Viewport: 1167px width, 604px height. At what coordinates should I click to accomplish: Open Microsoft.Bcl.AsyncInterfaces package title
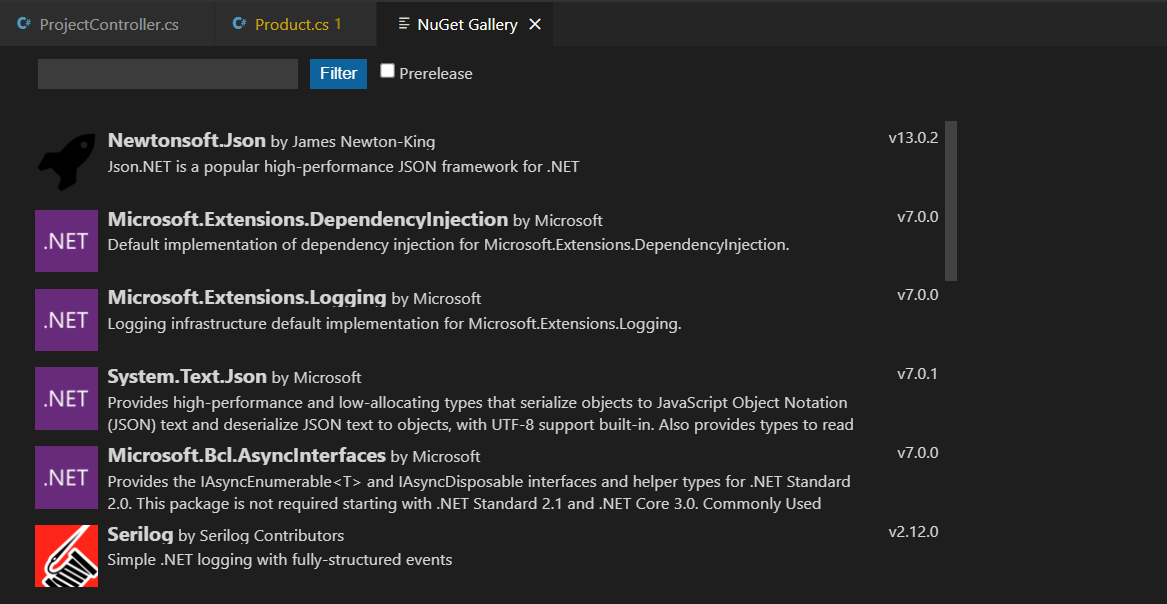click(247, 454)
